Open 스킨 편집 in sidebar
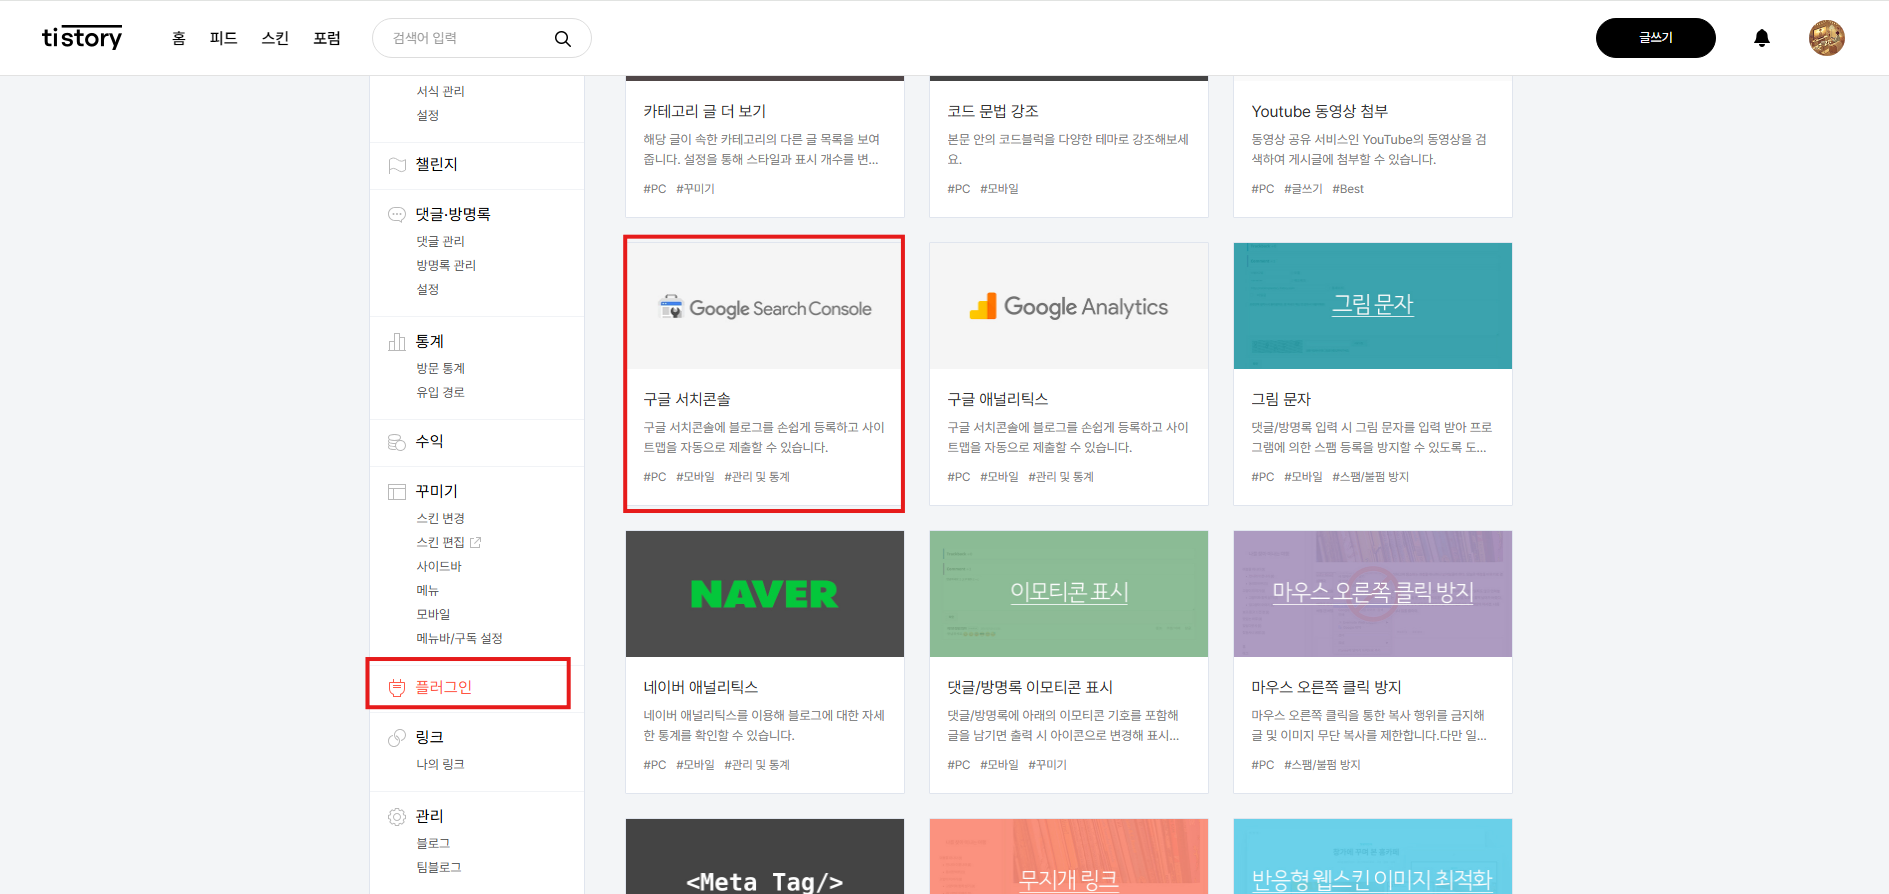Viewport: 1889px width, 894px height. (441, 542)
